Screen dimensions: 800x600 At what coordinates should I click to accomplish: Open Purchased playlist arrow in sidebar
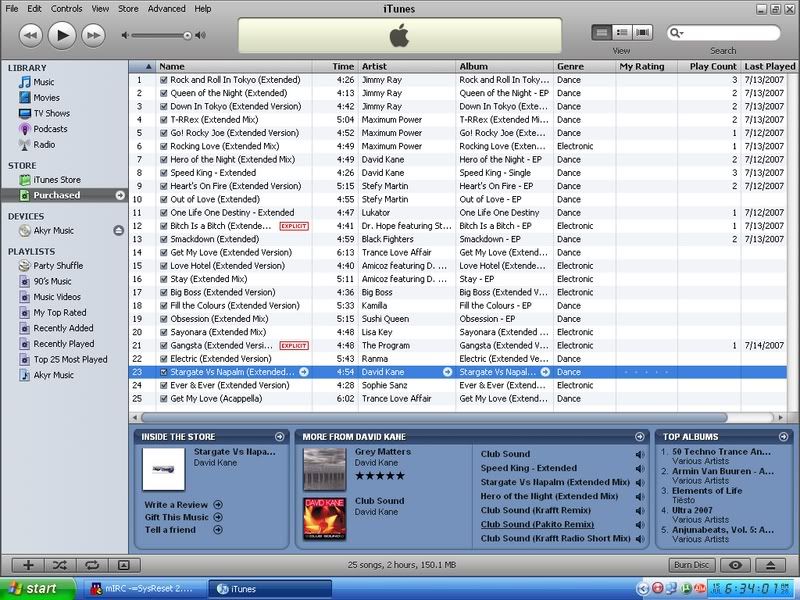tap(120, 195)
